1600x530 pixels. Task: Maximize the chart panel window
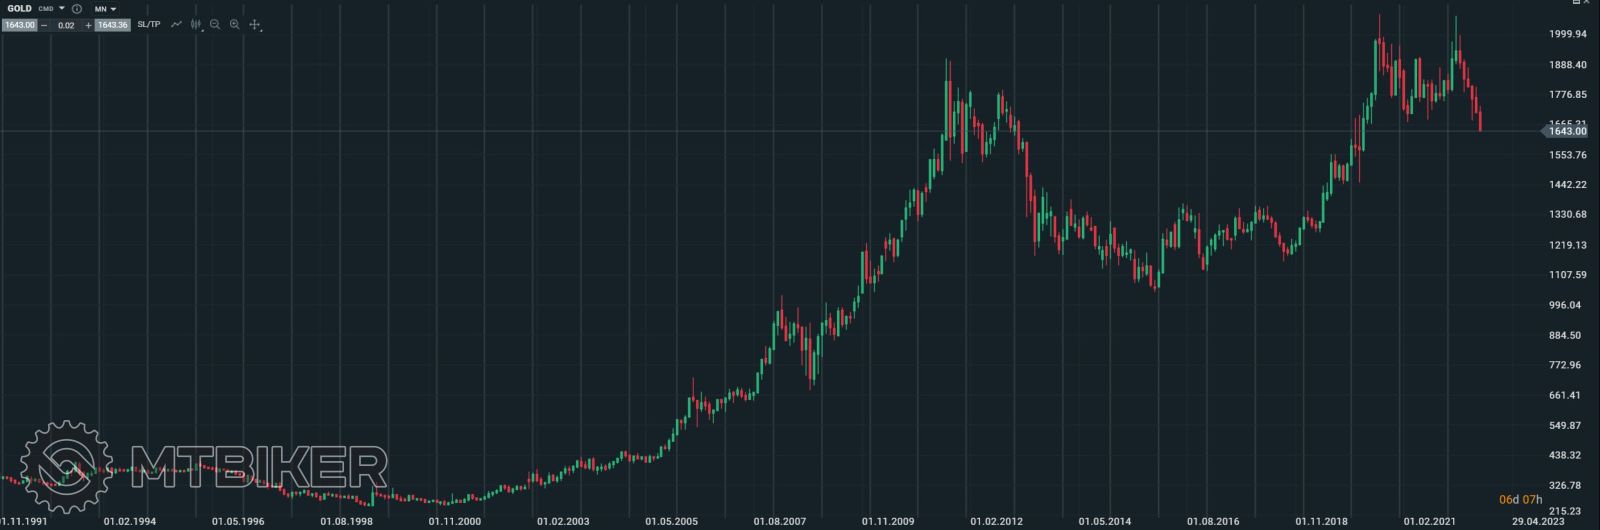click(x=1578, y=3)
